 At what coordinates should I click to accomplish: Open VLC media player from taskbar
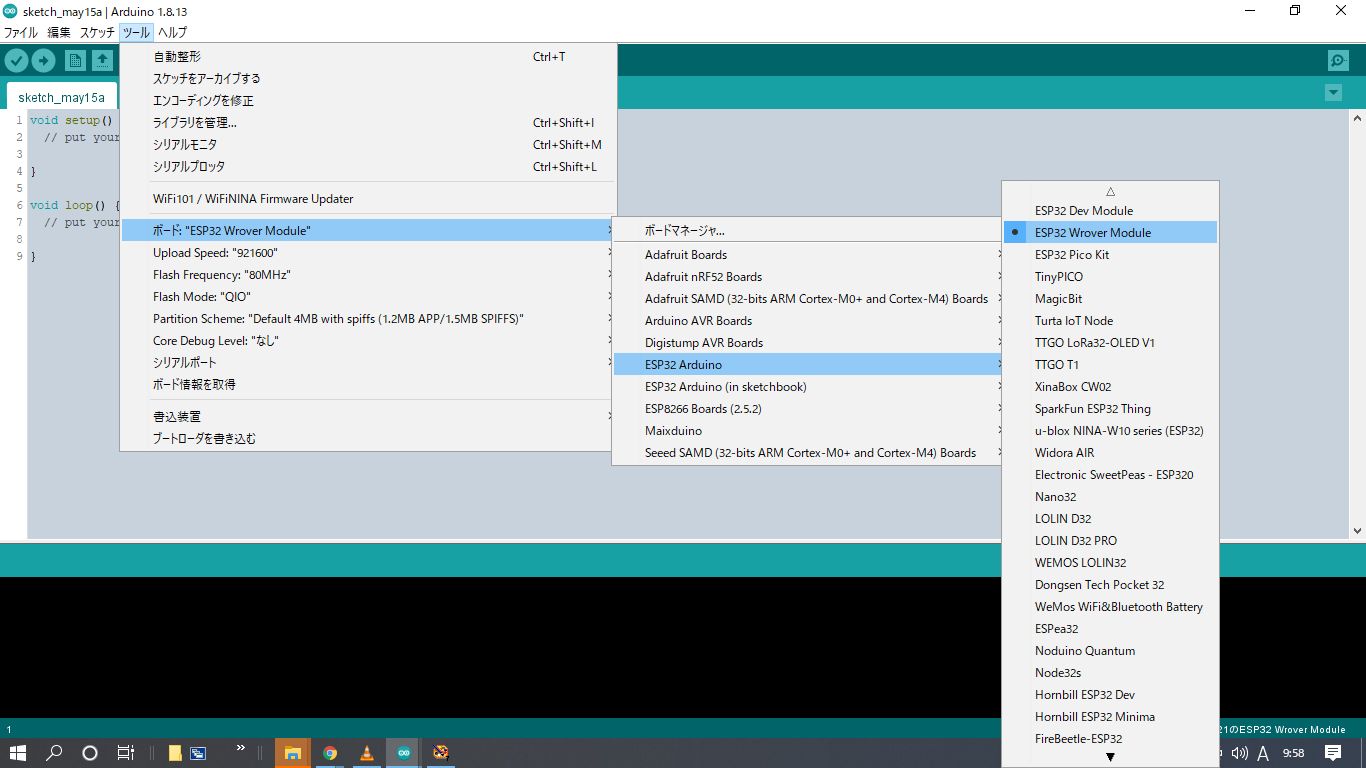367,753
